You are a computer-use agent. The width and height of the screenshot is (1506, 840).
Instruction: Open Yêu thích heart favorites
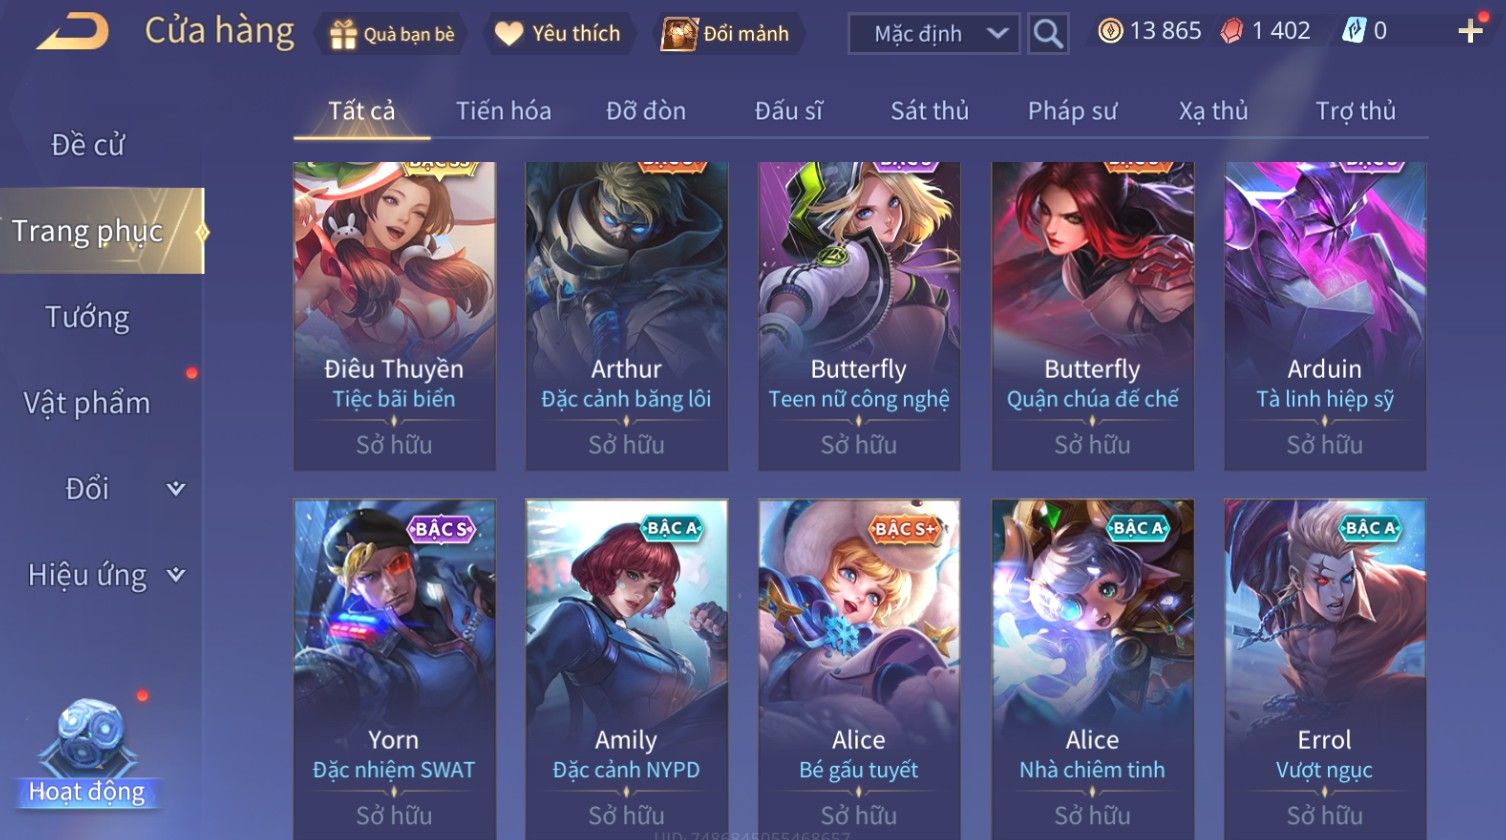509,34
